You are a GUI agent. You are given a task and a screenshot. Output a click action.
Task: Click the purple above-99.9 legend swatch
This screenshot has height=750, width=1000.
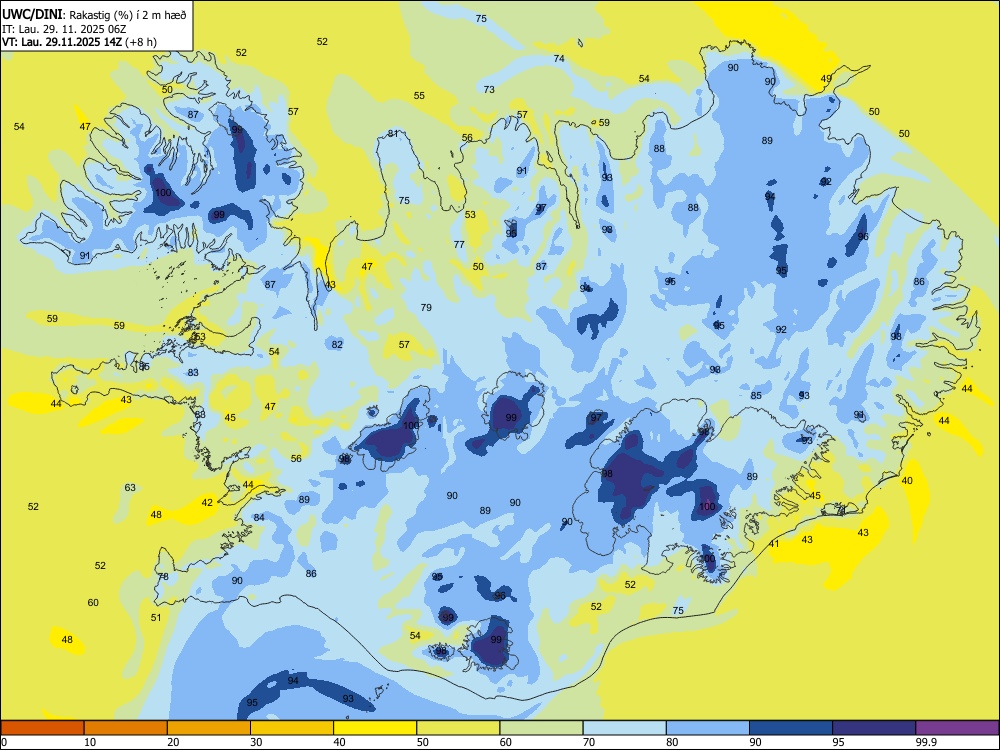tap(957, 728)
